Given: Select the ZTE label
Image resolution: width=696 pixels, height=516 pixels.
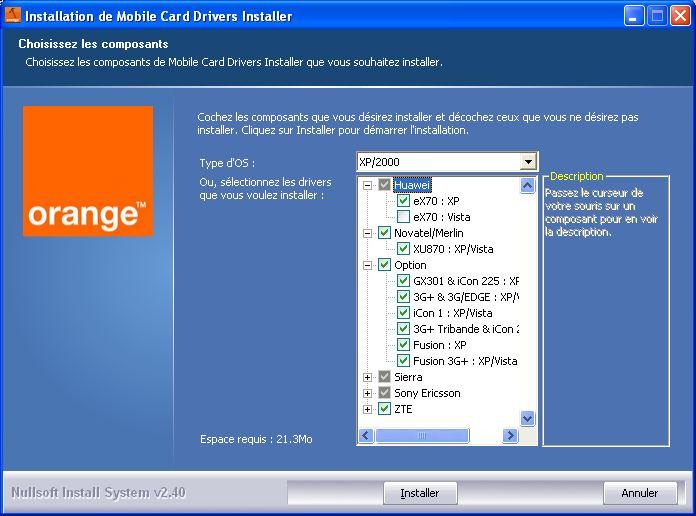Looking at the screenshot, I should tap(403, 409).
